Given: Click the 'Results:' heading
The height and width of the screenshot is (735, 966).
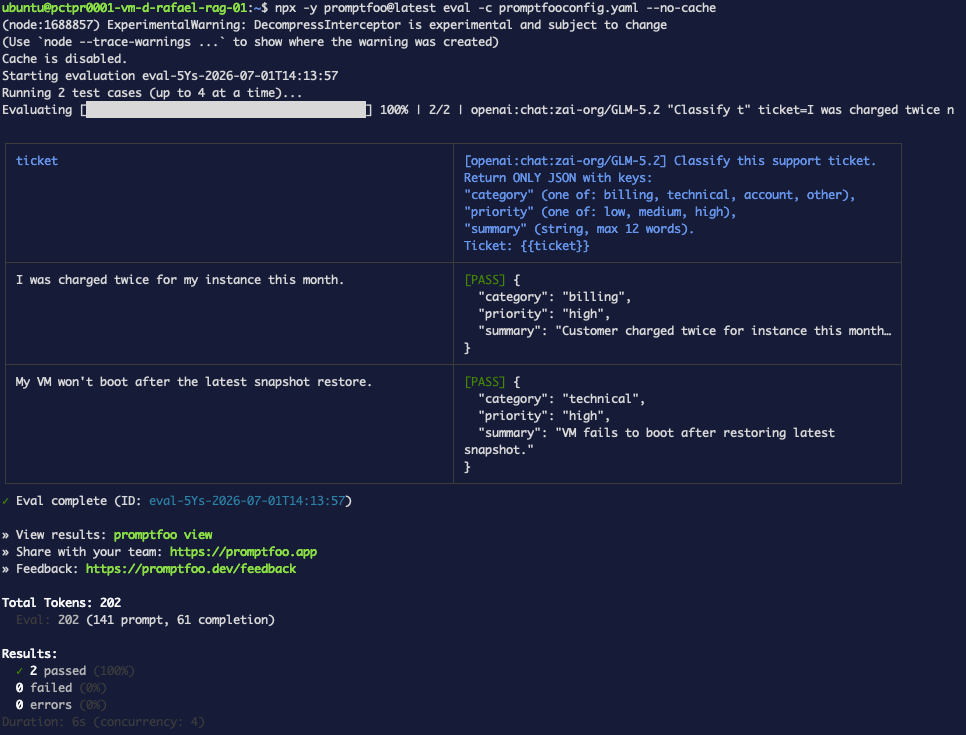Looking at the screenshot, I should tap(29, 654).
